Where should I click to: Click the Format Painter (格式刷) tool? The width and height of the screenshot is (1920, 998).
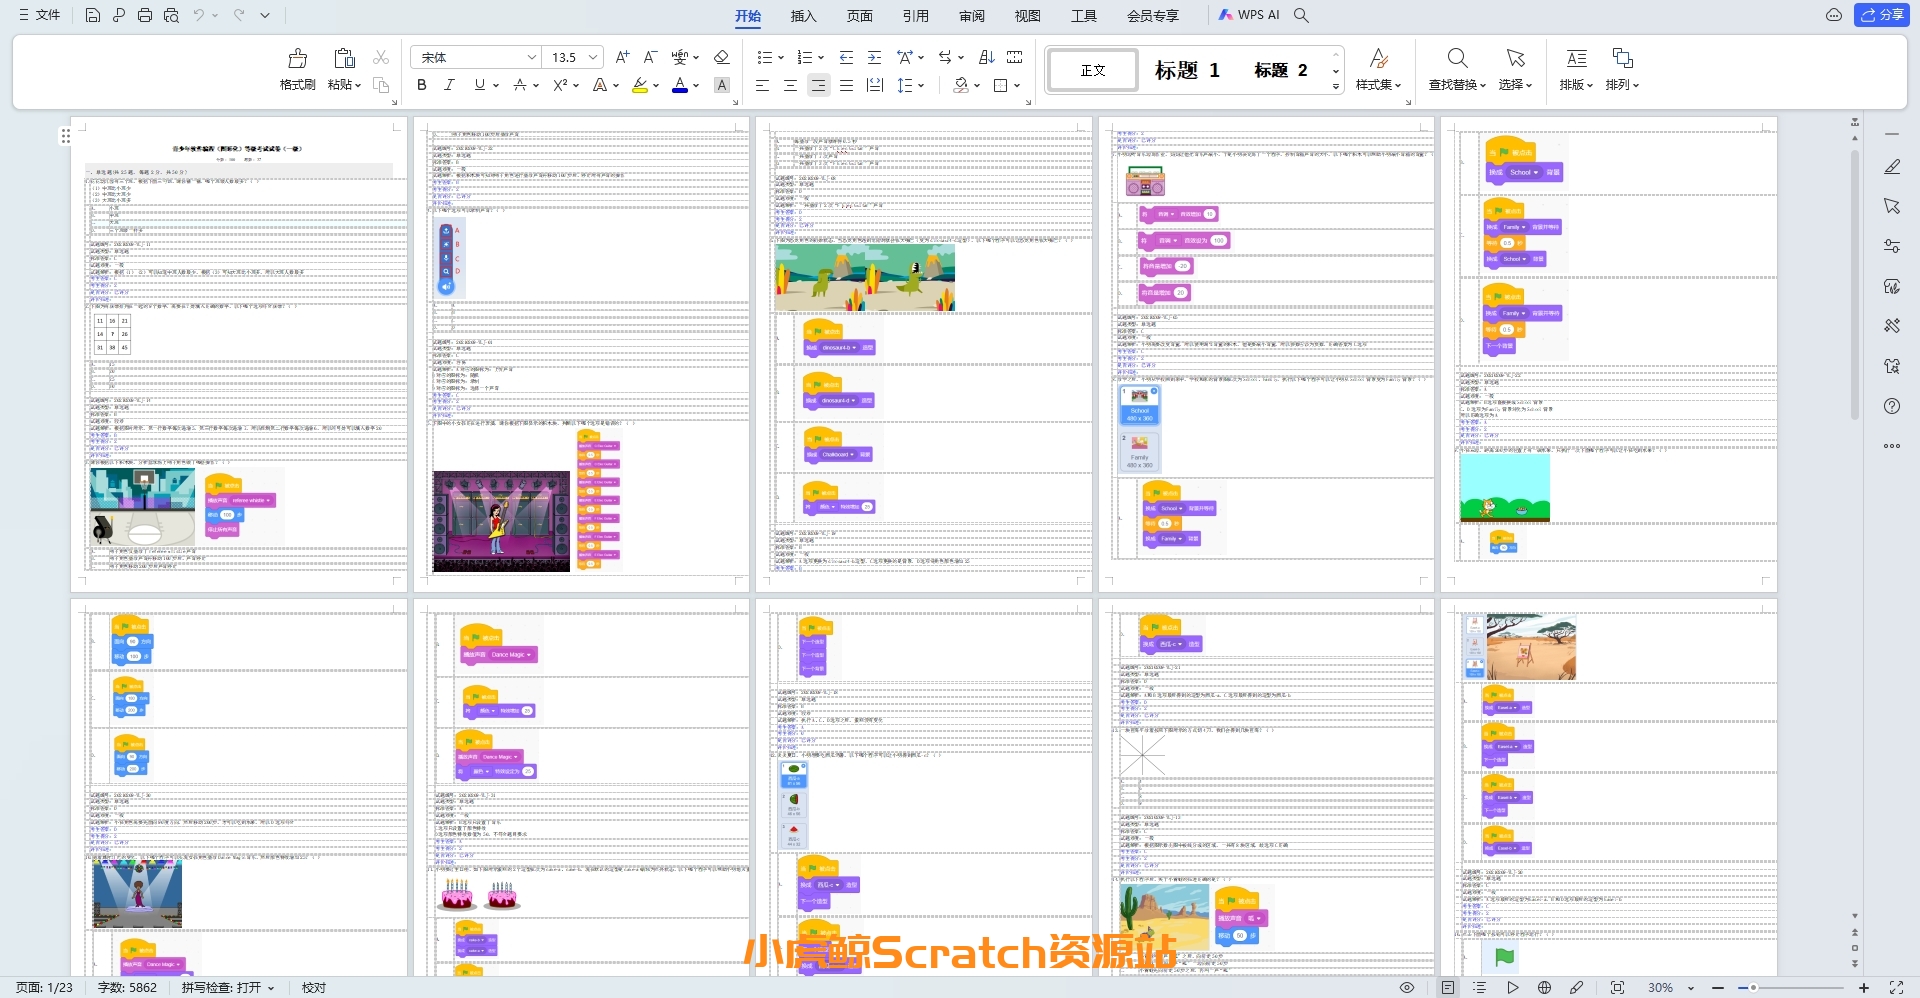click(x=297, y=70)
